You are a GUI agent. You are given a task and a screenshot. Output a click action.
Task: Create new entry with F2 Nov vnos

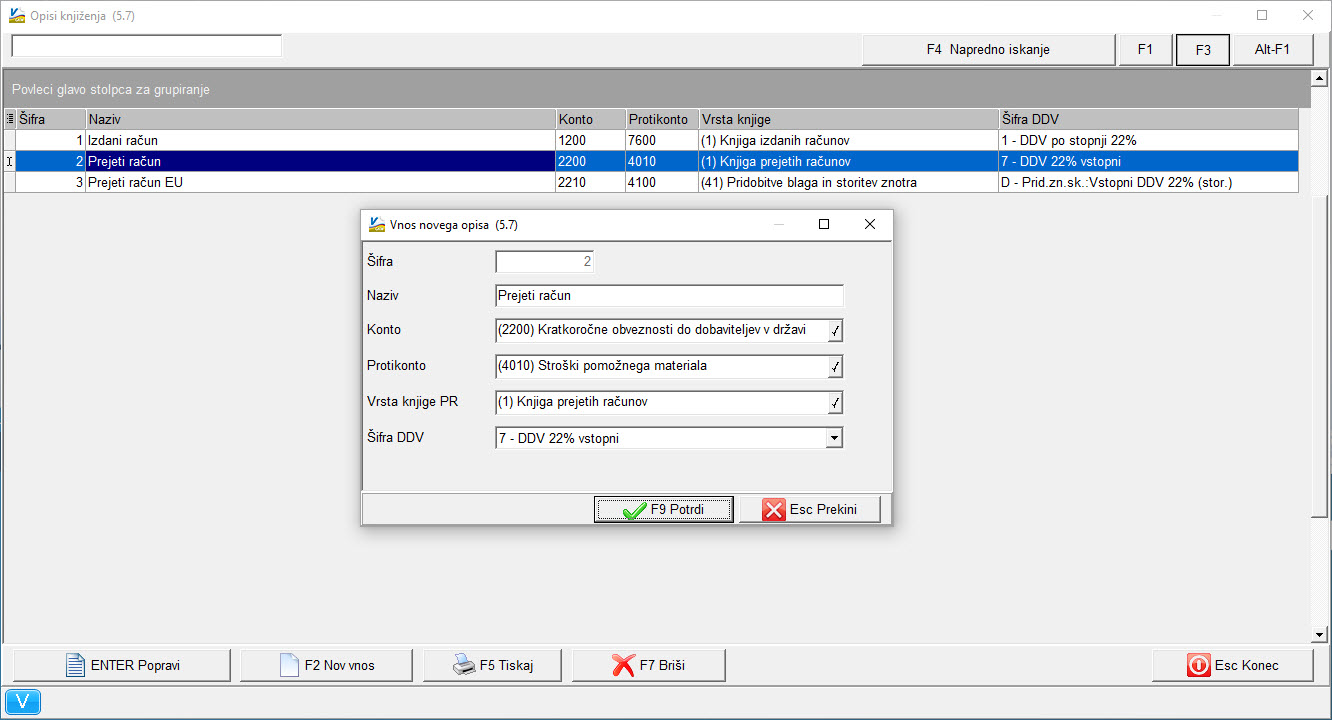tap(326, 665)
